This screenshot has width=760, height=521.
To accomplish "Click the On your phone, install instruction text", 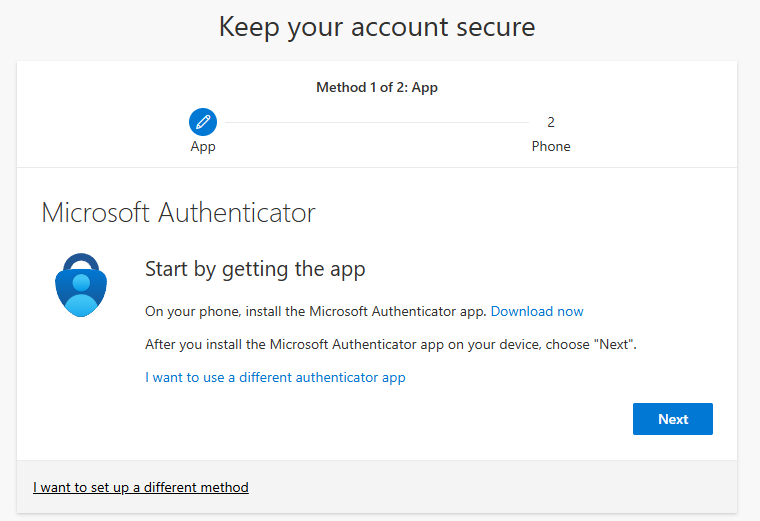I will click(316, 311).
